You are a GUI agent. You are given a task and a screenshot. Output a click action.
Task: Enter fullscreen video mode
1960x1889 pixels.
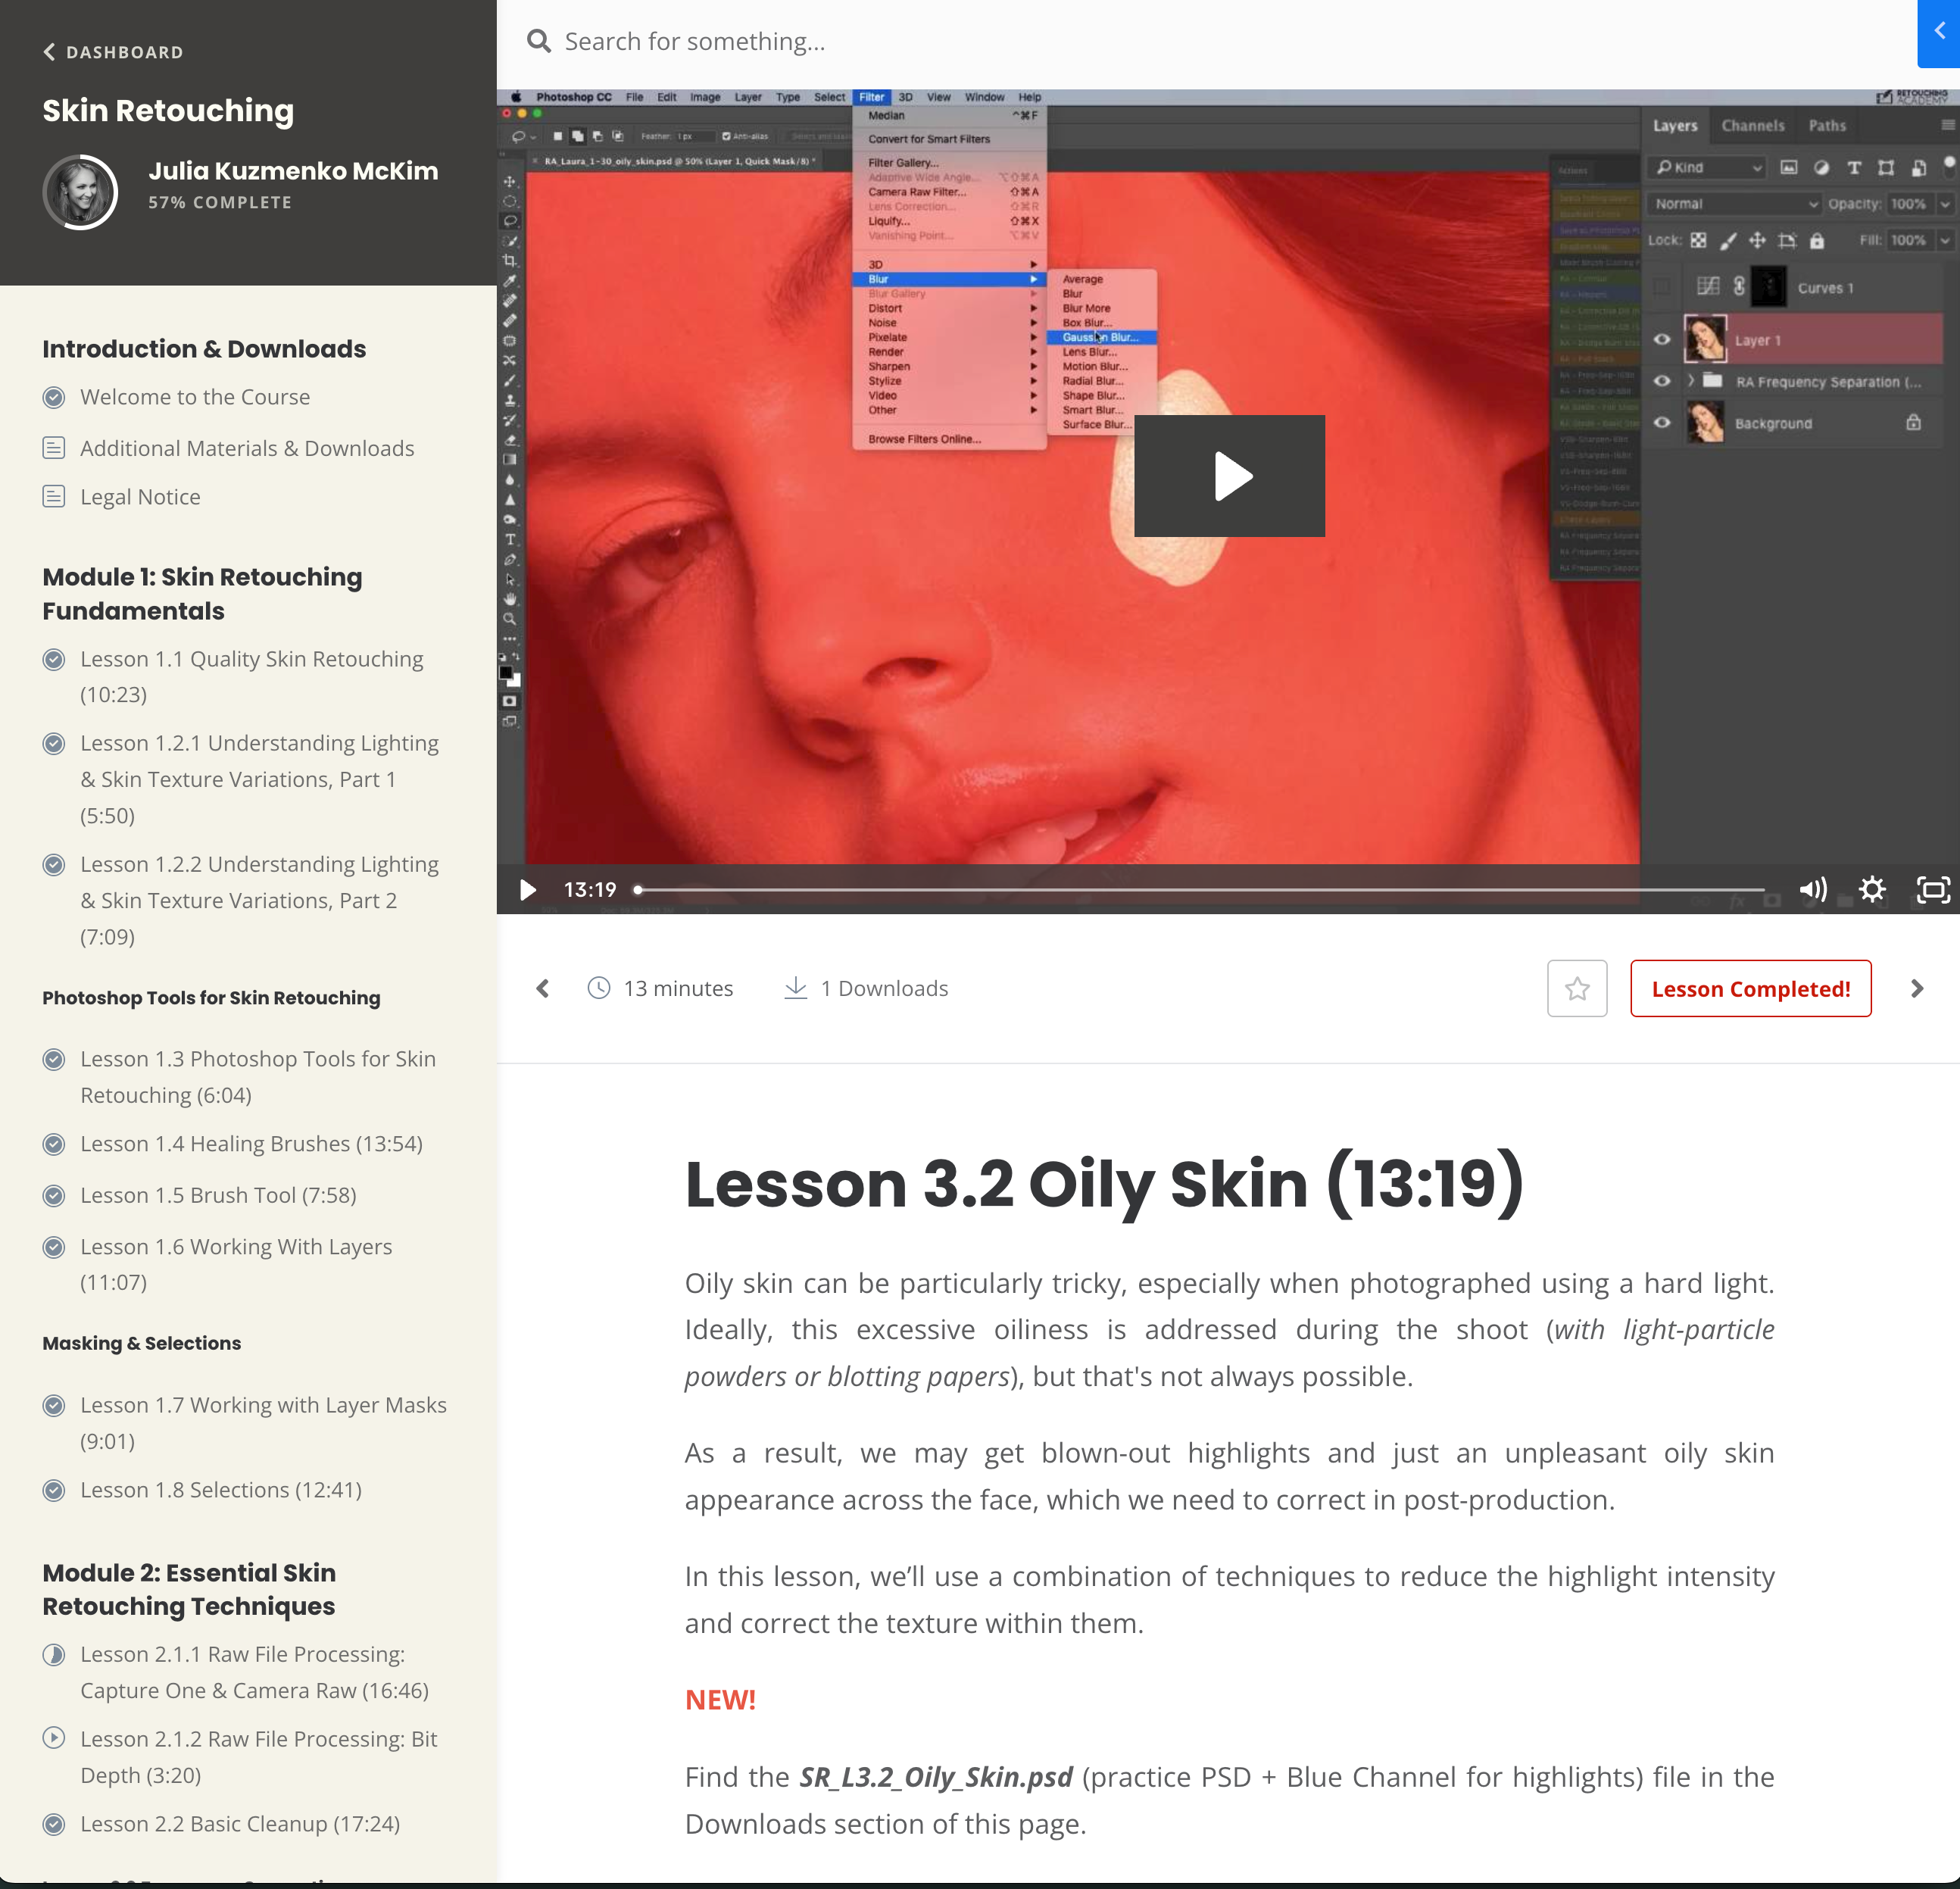[1932, 889]
